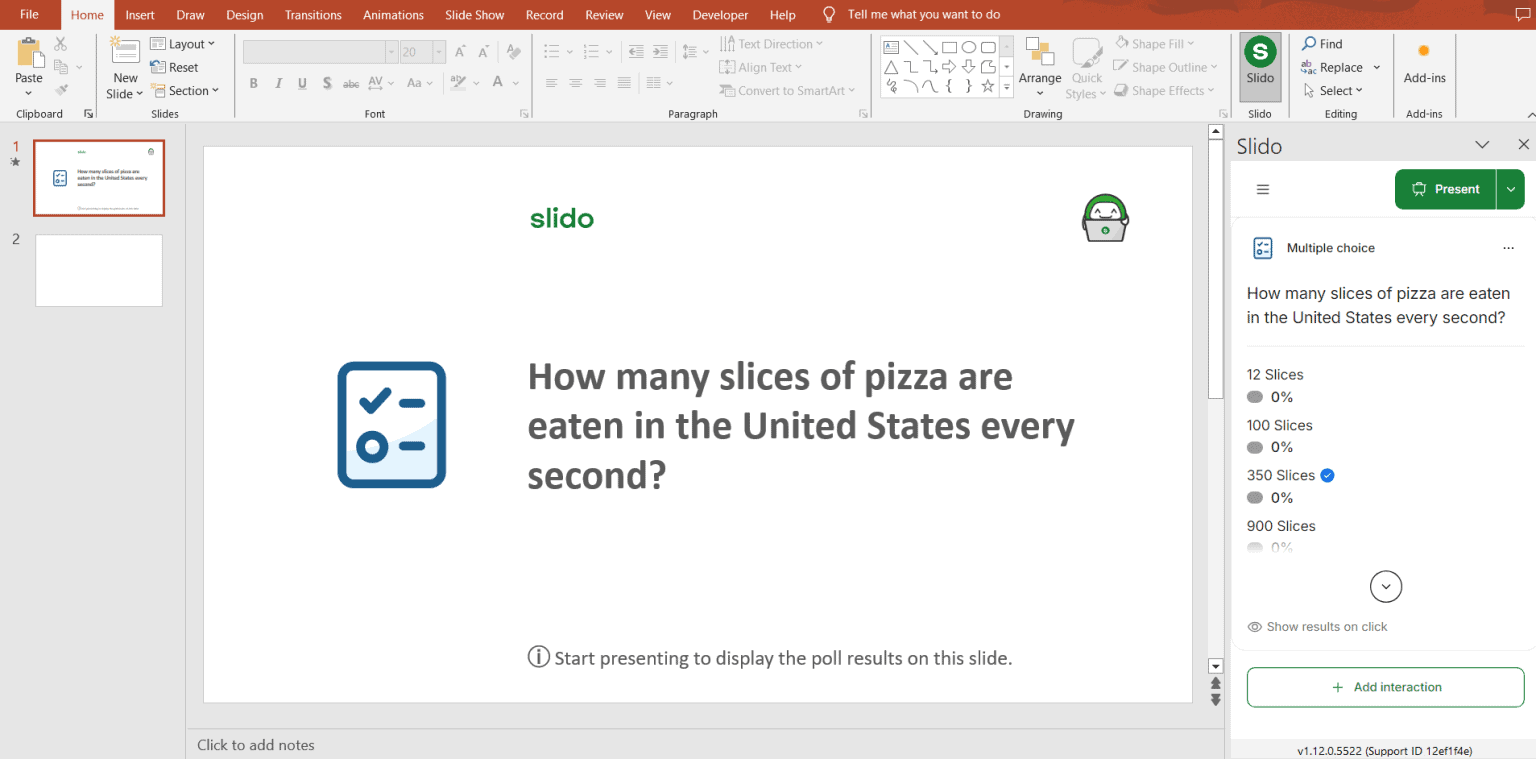Toggle italic formatting
This screenshot has height=759, width=1536.
pos(278,83)
